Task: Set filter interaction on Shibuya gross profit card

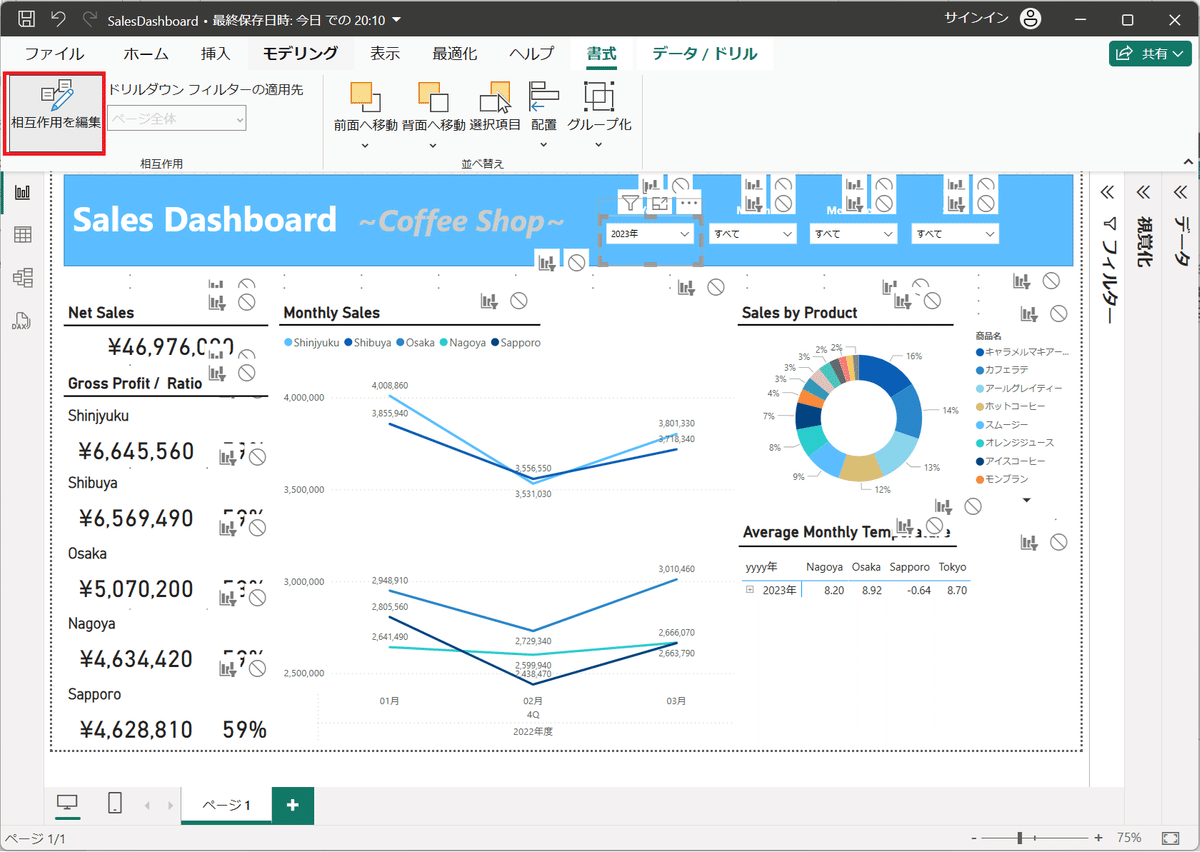Action: tap(230, 527)
